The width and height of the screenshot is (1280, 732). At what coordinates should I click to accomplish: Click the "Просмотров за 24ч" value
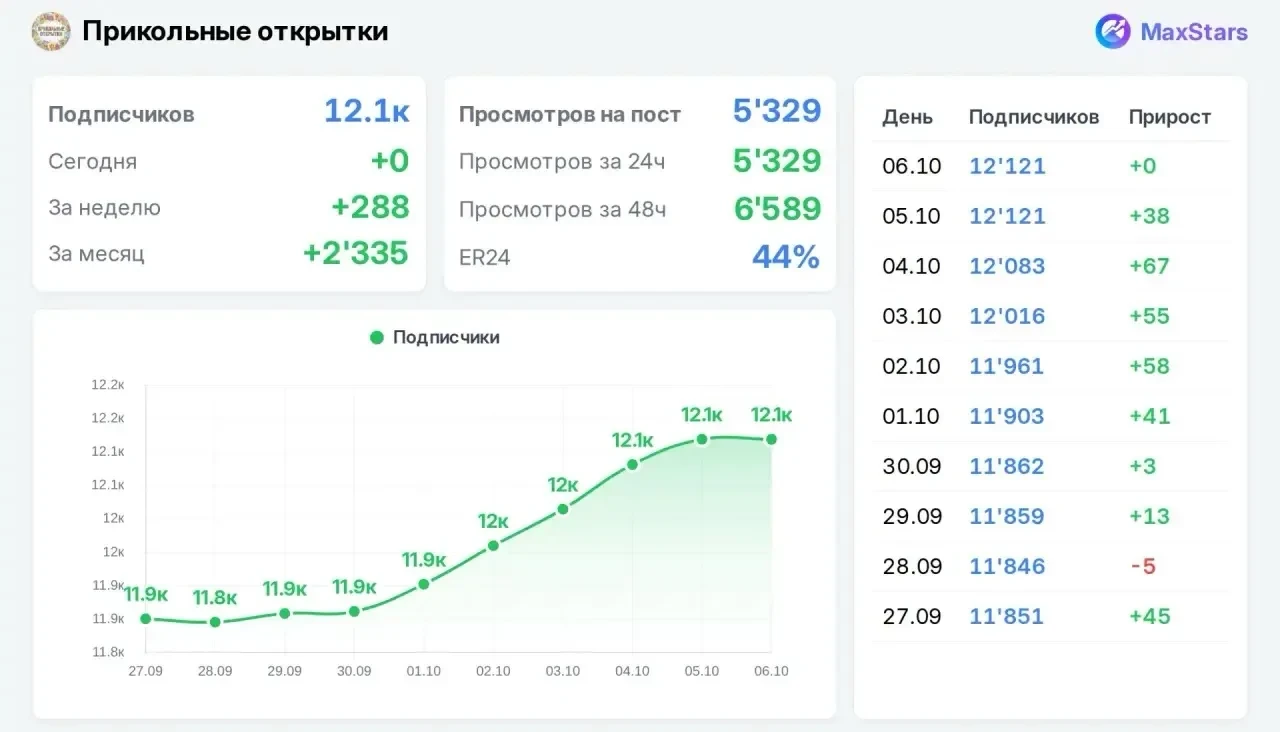click(x=777, y=160)
